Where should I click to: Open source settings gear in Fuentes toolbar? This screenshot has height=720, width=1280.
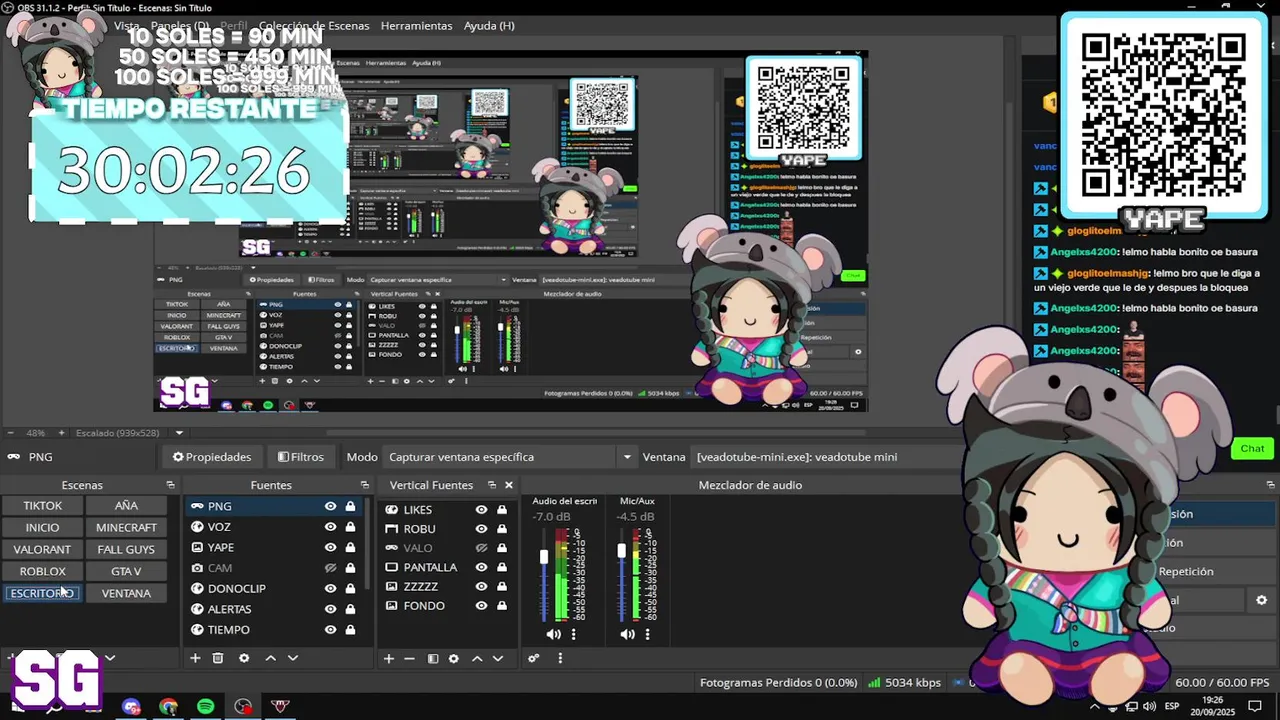pyautogui.click(x=244, y=658)
